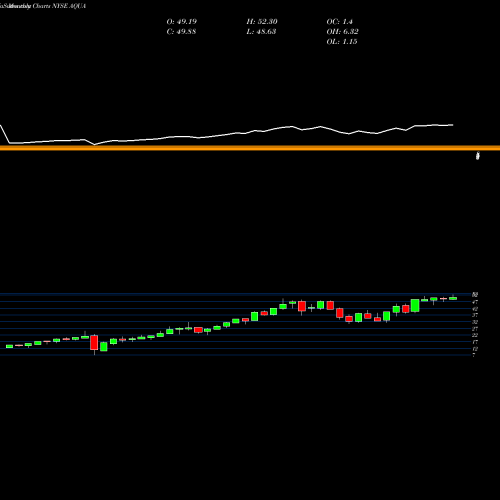Click the OC: 1.4 reading
This screenshot has height=500, width=500.
[x=340, y=22]
